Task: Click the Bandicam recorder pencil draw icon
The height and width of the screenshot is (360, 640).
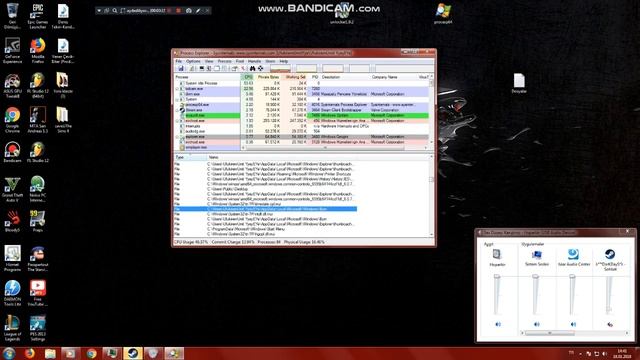Action: tap(198, 11)
